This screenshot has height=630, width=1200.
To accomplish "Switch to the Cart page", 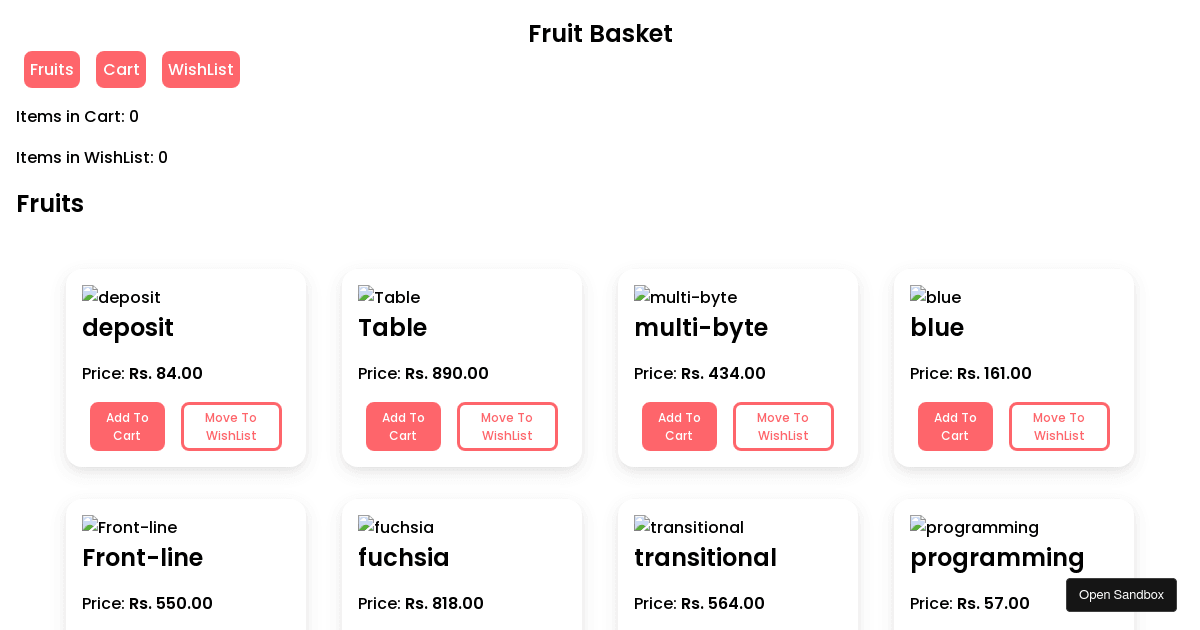I will [x=120, y=69].
